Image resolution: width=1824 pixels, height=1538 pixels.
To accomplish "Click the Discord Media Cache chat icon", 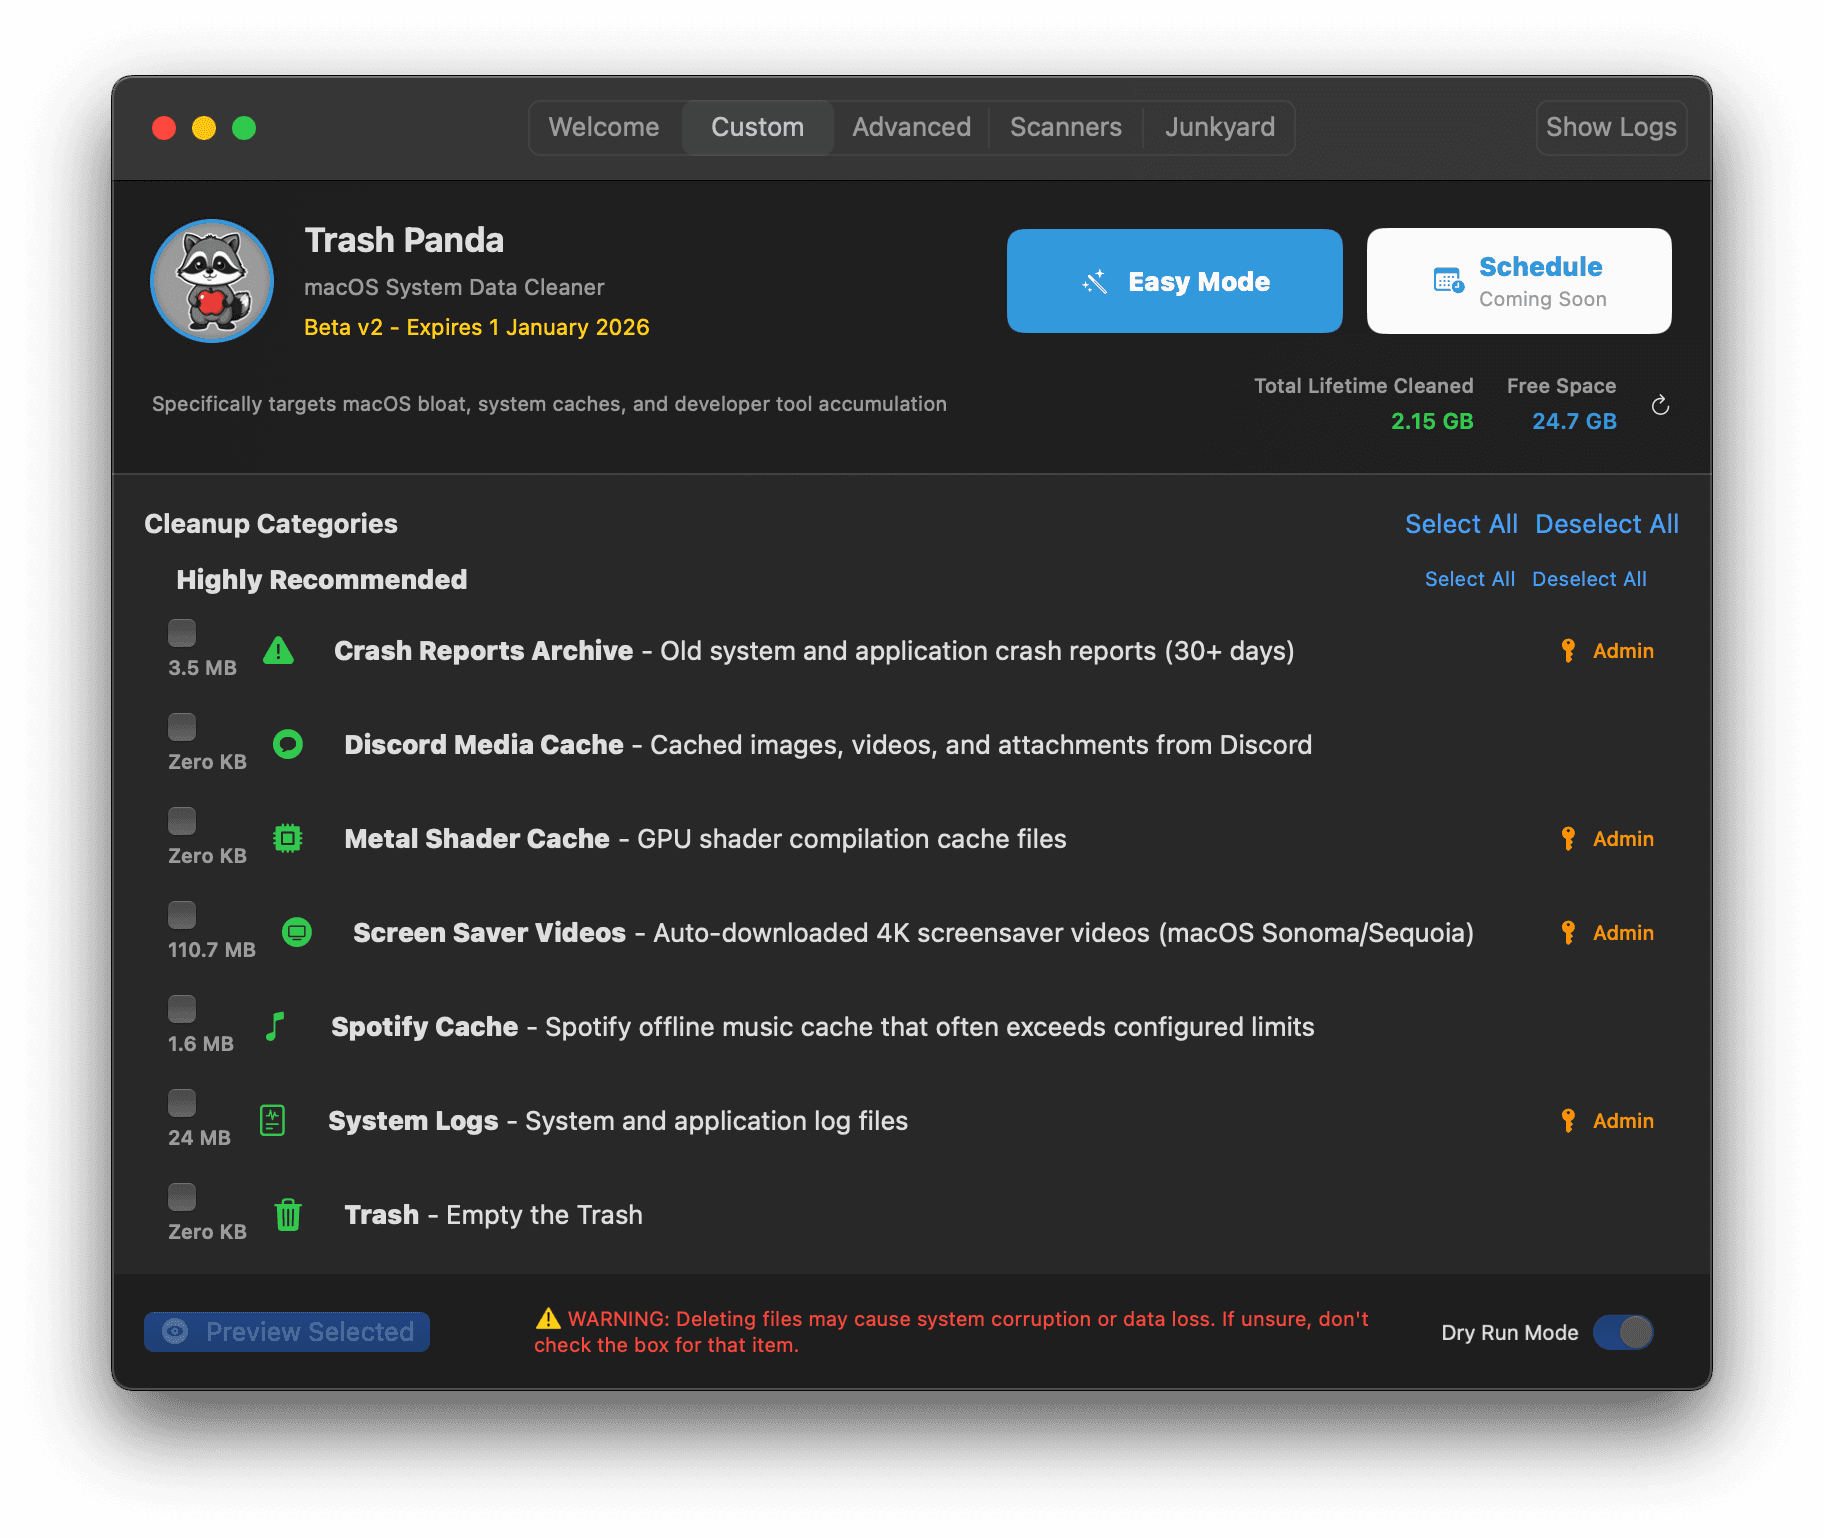I will coord(288,745).
